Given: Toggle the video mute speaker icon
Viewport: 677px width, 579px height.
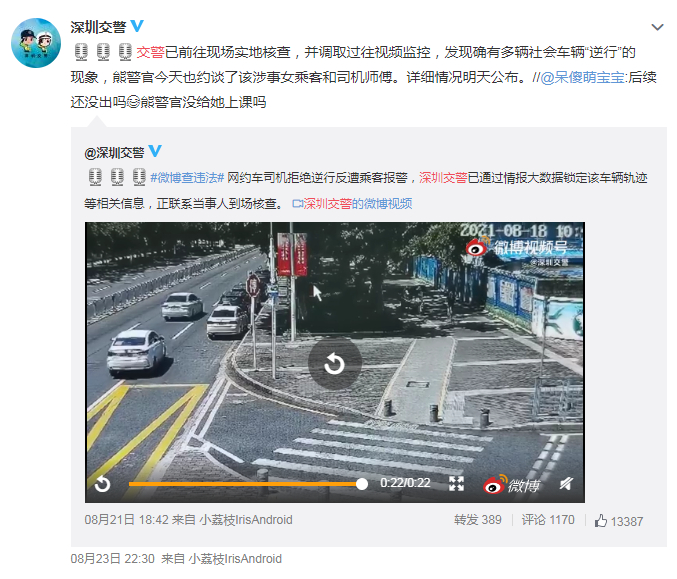Looking at the screenshot, I should (x=566, y=484).
